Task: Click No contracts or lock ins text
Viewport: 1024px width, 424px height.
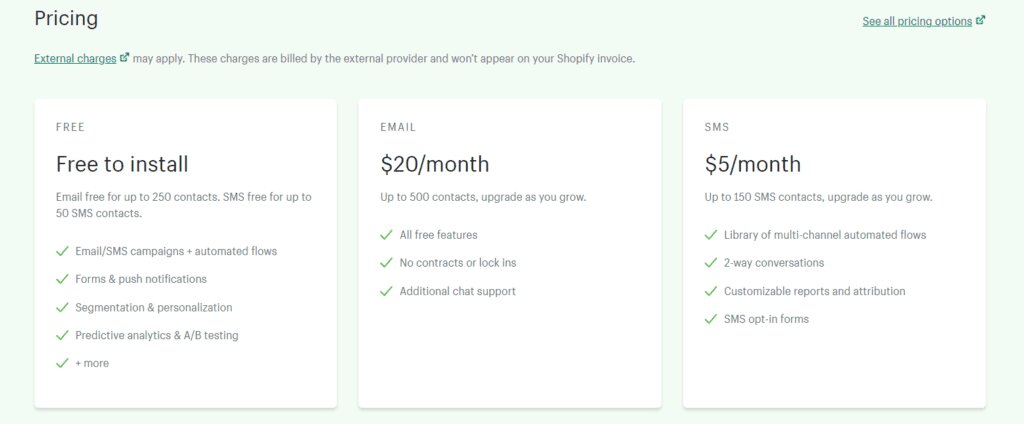Action: 457,263
